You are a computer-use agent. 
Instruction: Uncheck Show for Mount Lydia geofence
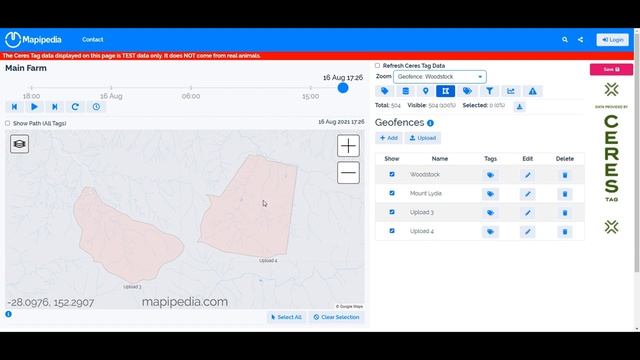coord(392,193)
